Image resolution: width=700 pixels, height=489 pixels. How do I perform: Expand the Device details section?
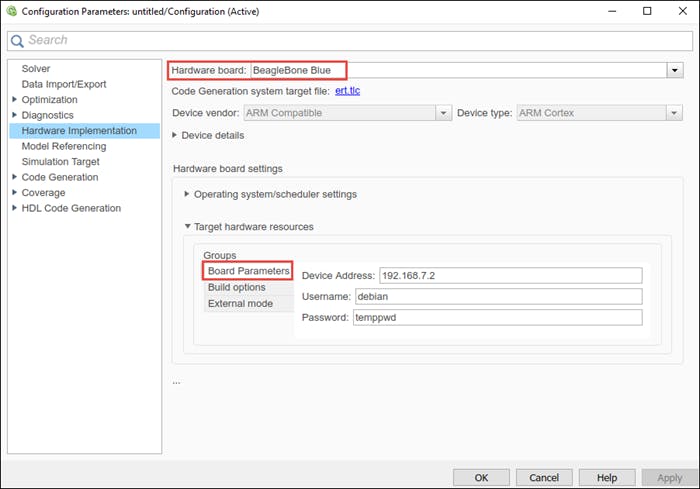click(x=176, y=135)
